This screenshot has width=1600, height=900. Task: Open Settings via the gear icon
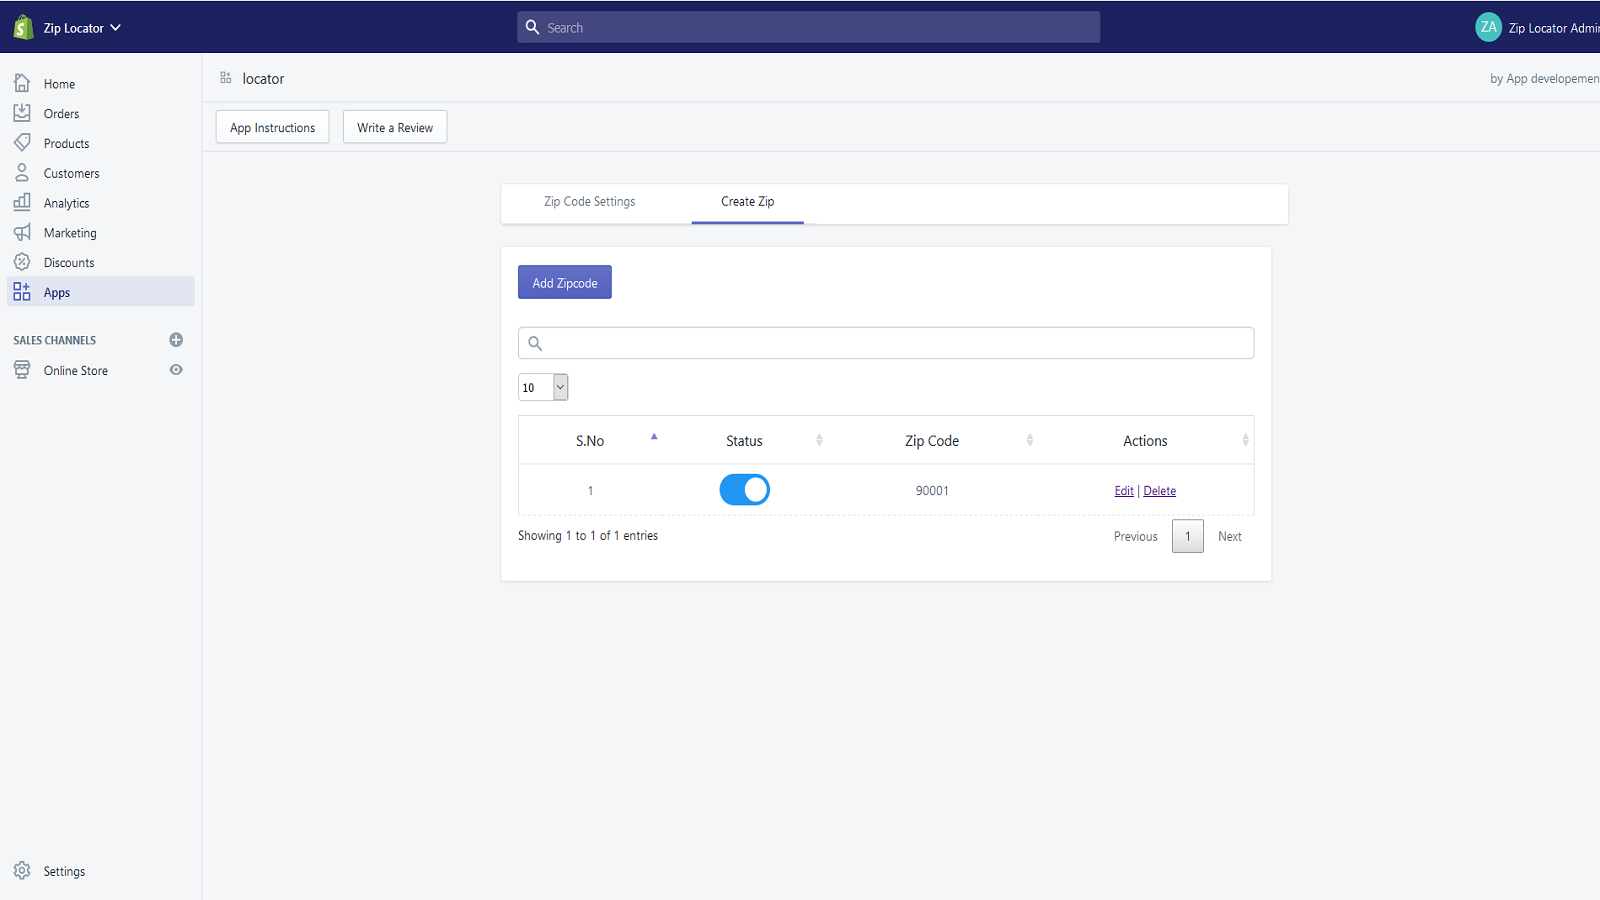pyautogui.click(x=22, y=871)
